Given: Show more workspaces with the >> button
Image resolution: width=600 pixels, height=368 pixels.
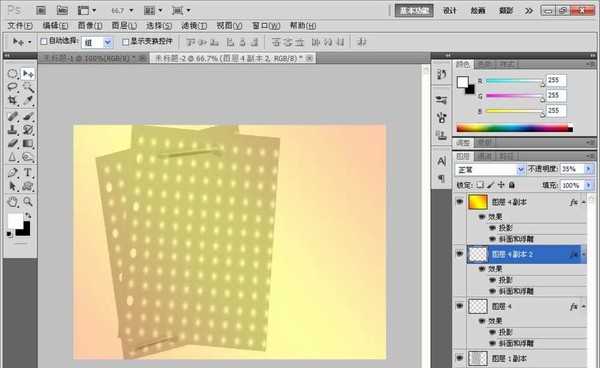Looking at the screenshot, I should pyautogui.click(x=528, y=11).
